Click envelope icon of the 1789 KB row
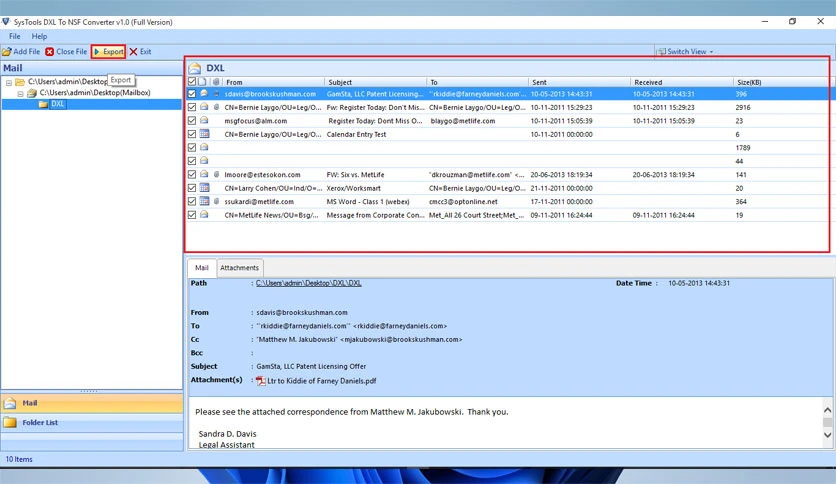This screenshot has height=484, width=836. (204, 147)
